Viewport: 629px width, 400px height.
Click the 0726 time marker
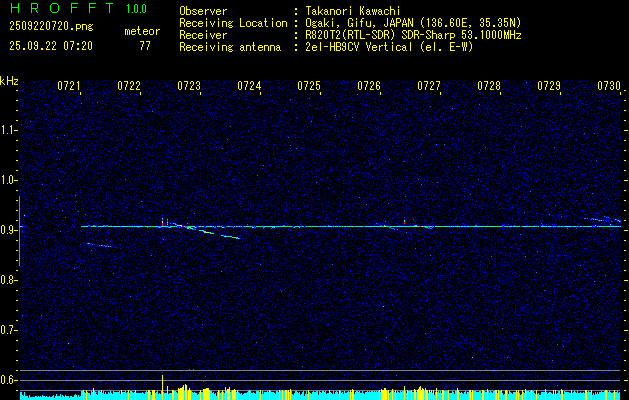point(369,86)
